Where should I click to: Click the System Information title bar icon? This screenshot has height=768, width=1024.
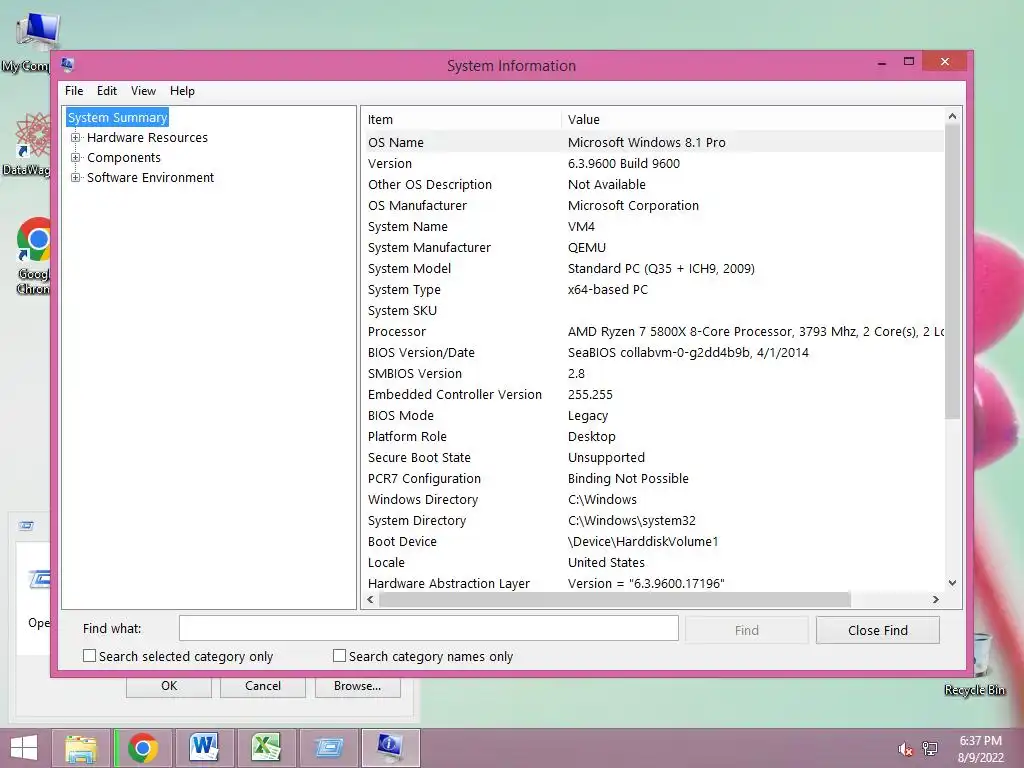[x=67, y=64]
